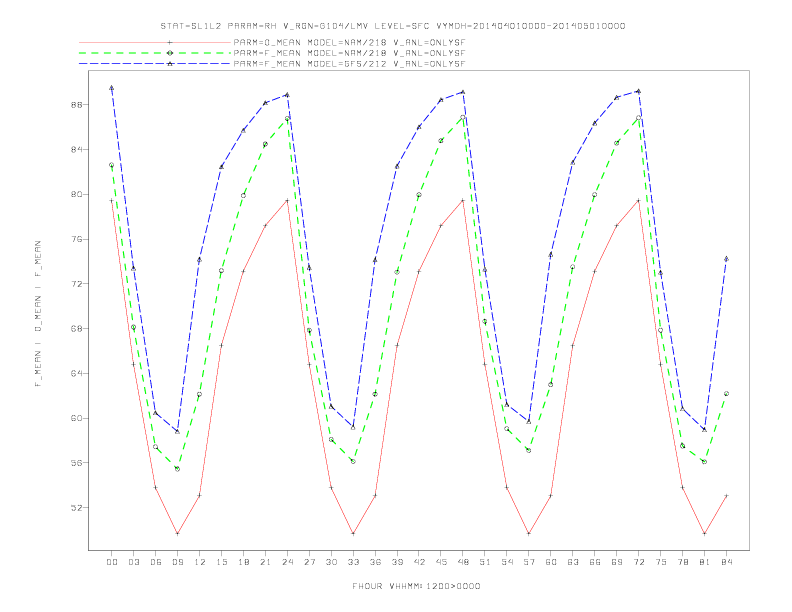
Task: Click the x-axis tick label 36
Action: coord(375,562)
